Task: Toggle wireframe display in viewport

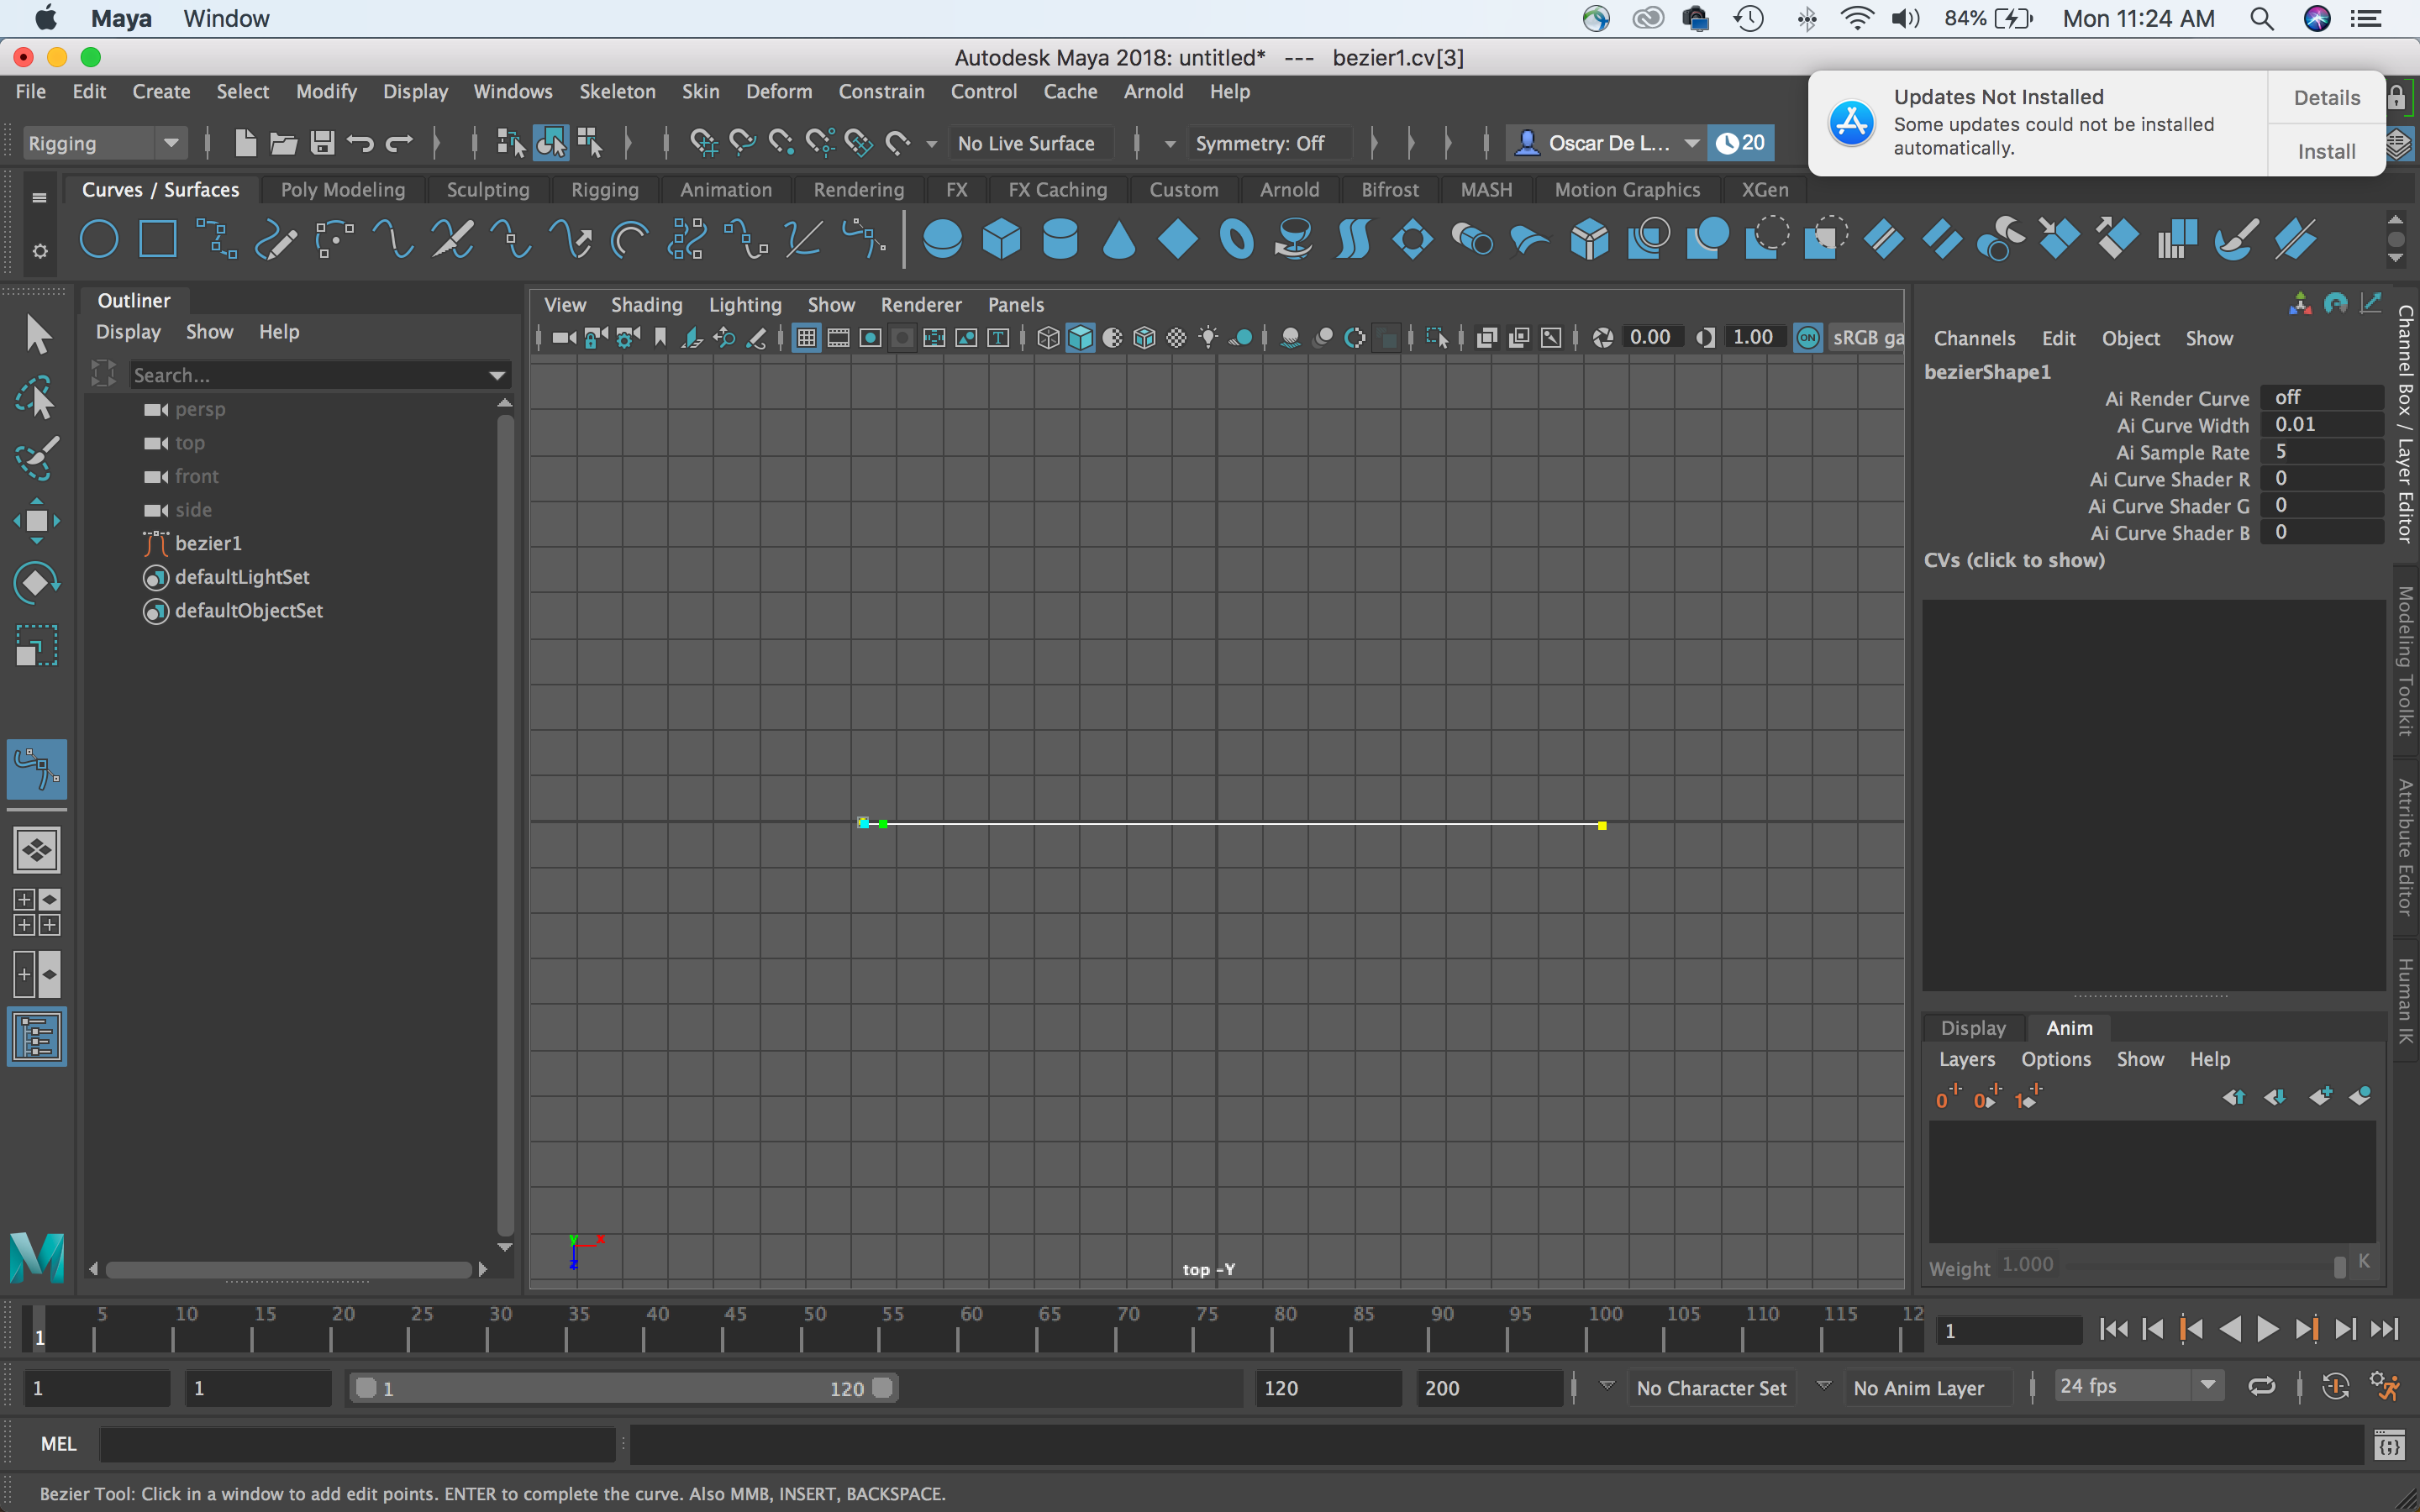Action: coord(1048,338)
